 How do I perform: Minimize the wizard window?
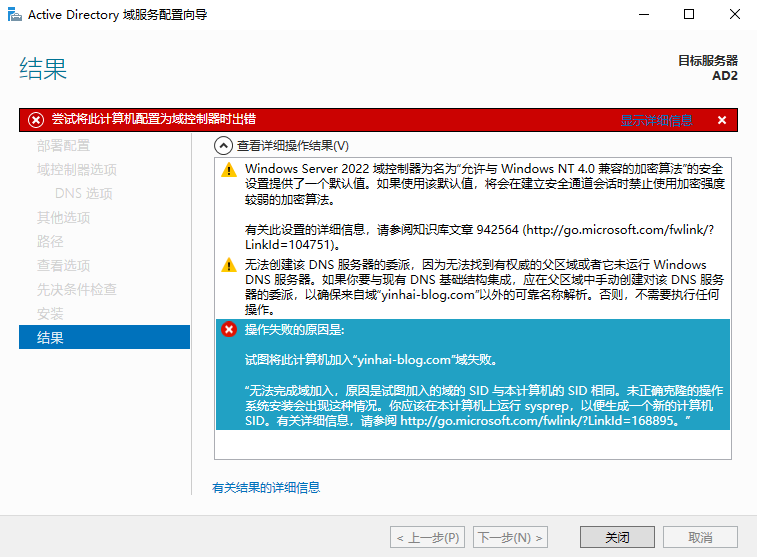click(x=644, y=14)
